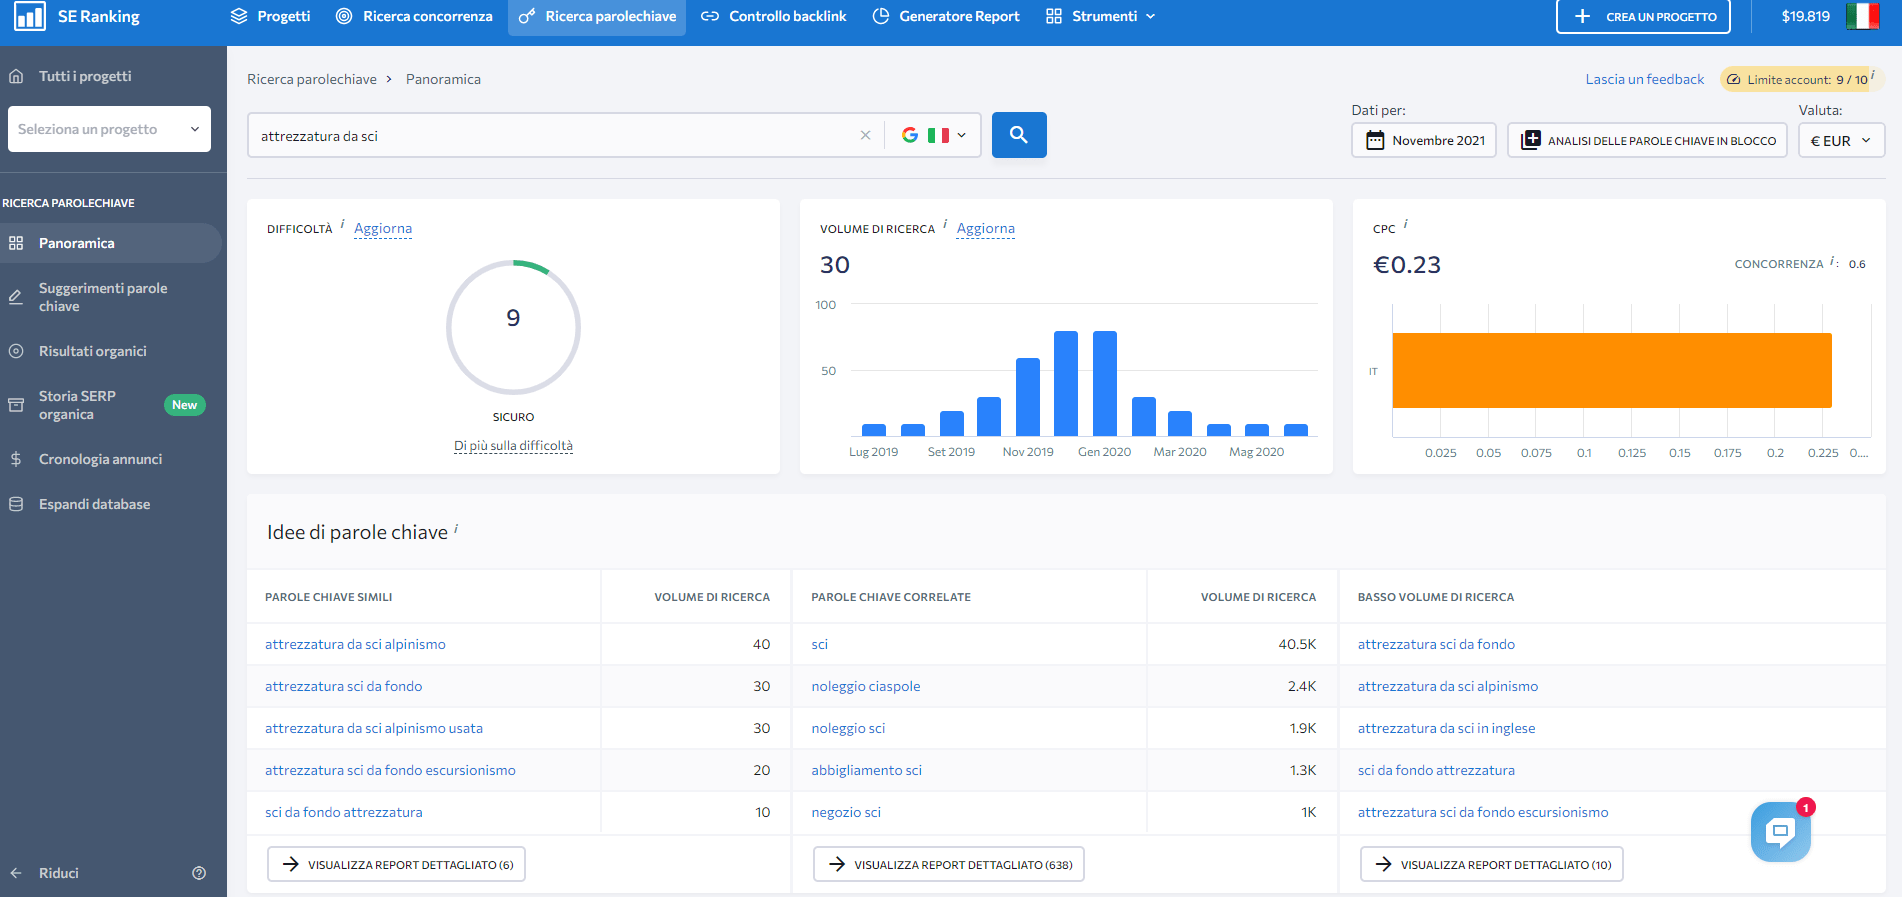
Task: Click the tallest blue bar above Gen 2020
Action: [1104, 383]
